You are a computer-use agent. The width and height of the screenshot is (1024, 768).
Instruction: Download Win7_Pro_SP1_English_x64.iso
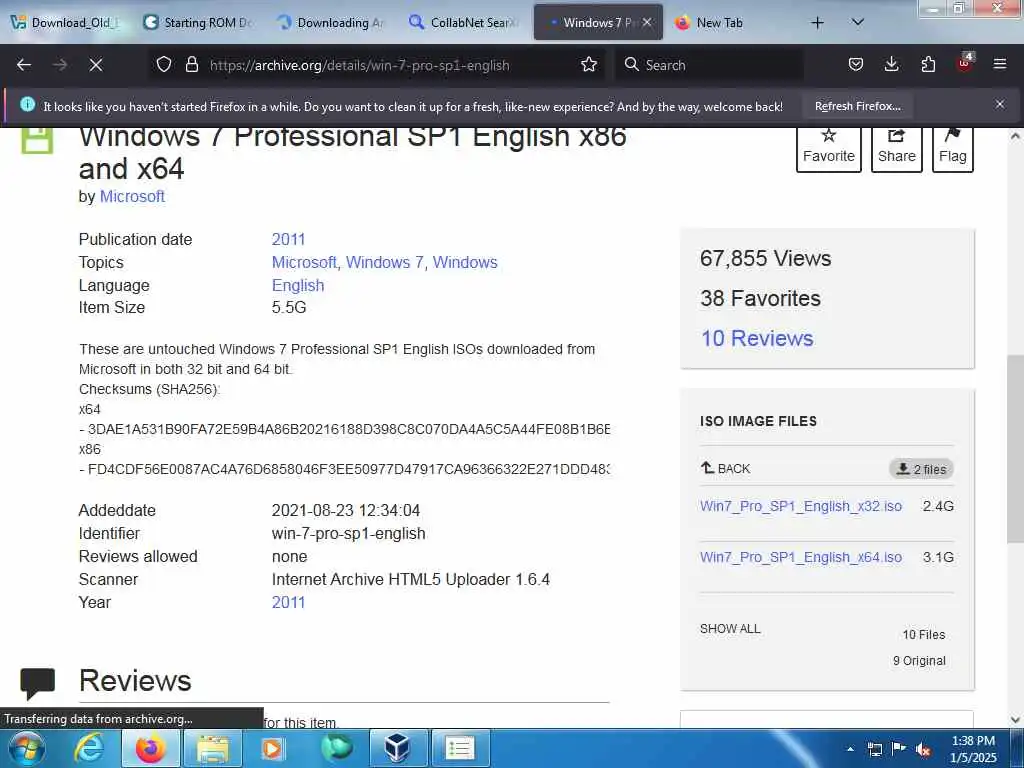801,557
